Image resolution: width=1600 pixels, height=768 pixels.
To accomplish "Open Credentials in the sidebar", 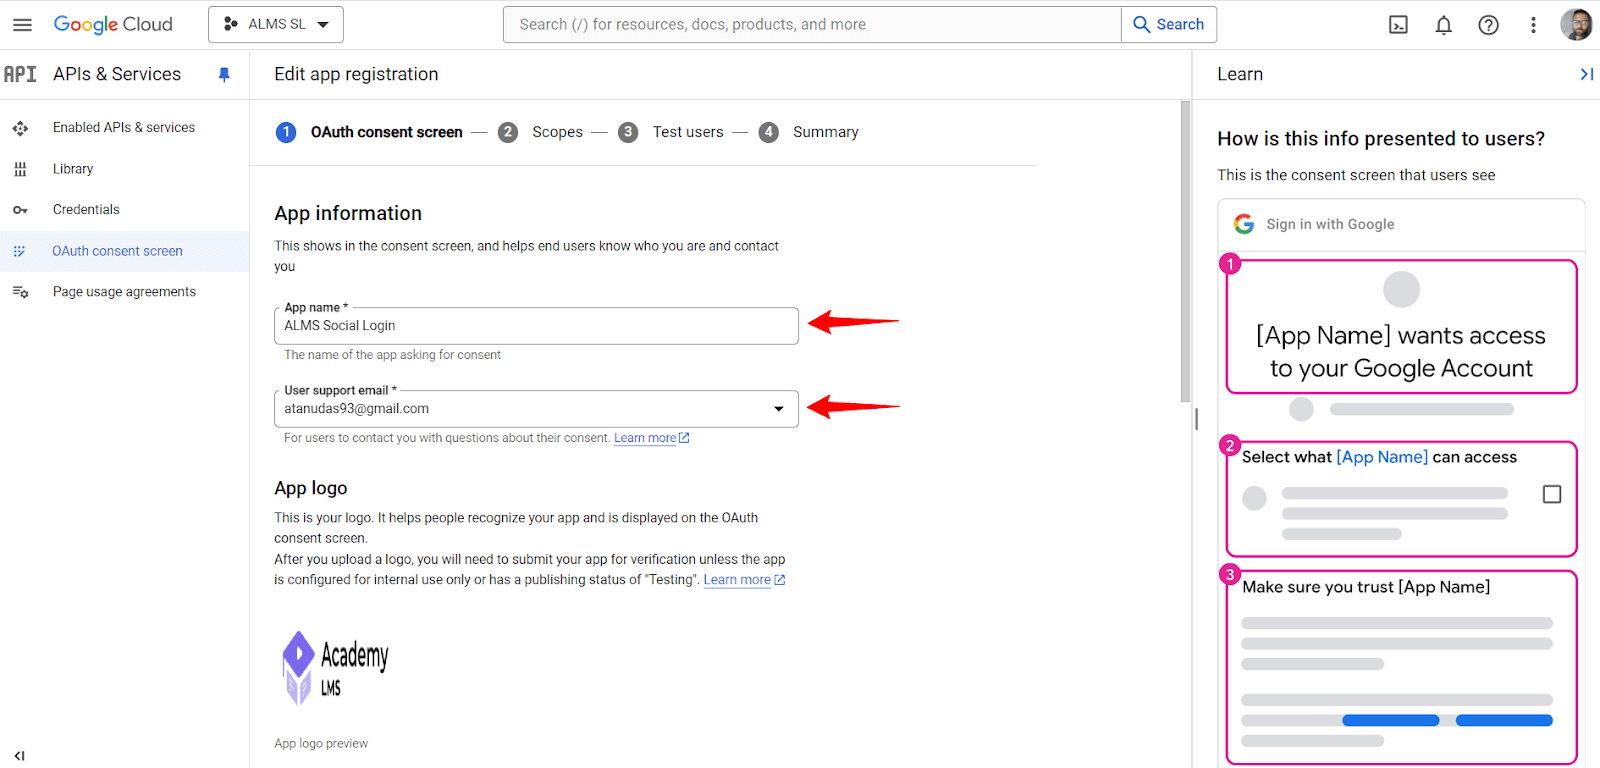I will pos(86,210).
